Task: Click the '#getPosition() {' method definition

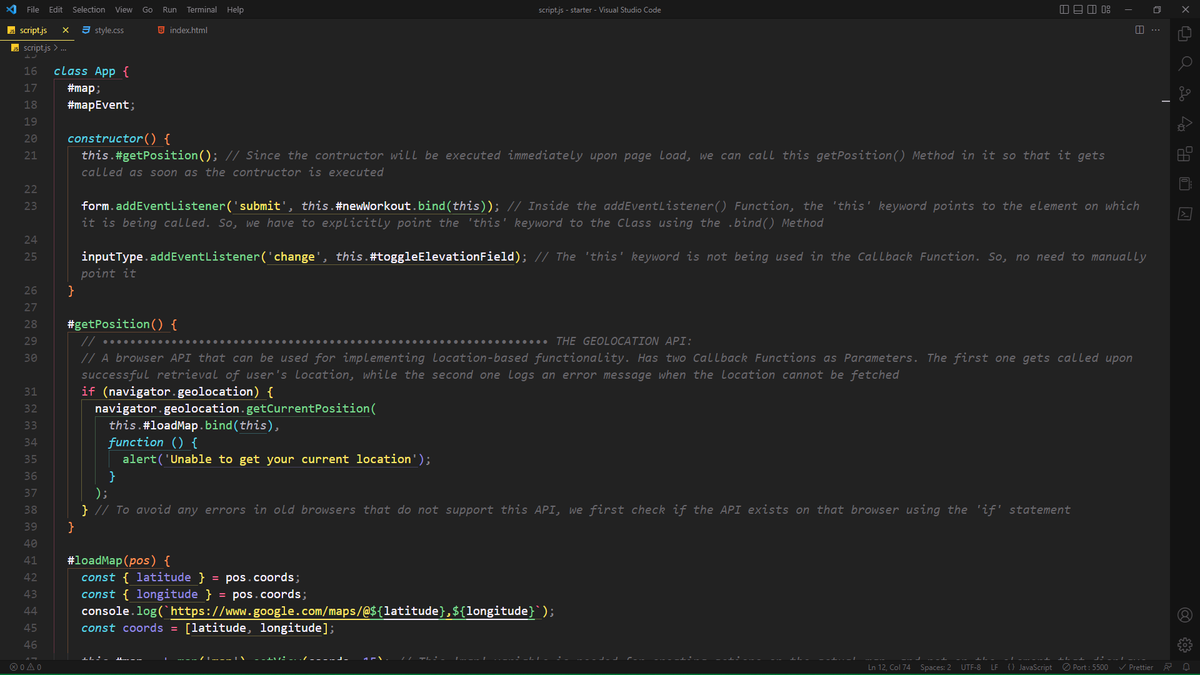Action: pyautogui.click(x=122, y=324)
